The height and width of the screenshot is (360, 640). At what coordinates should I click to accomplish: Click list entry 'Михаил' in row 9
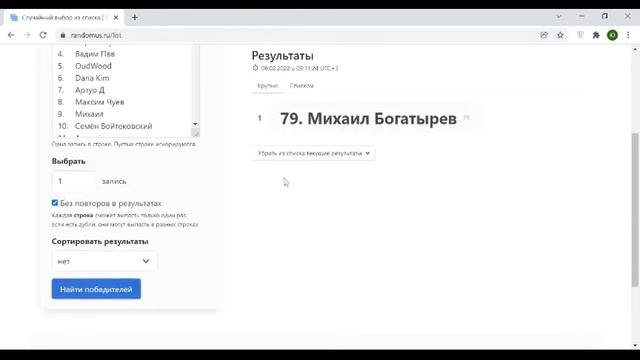(89, 114)
